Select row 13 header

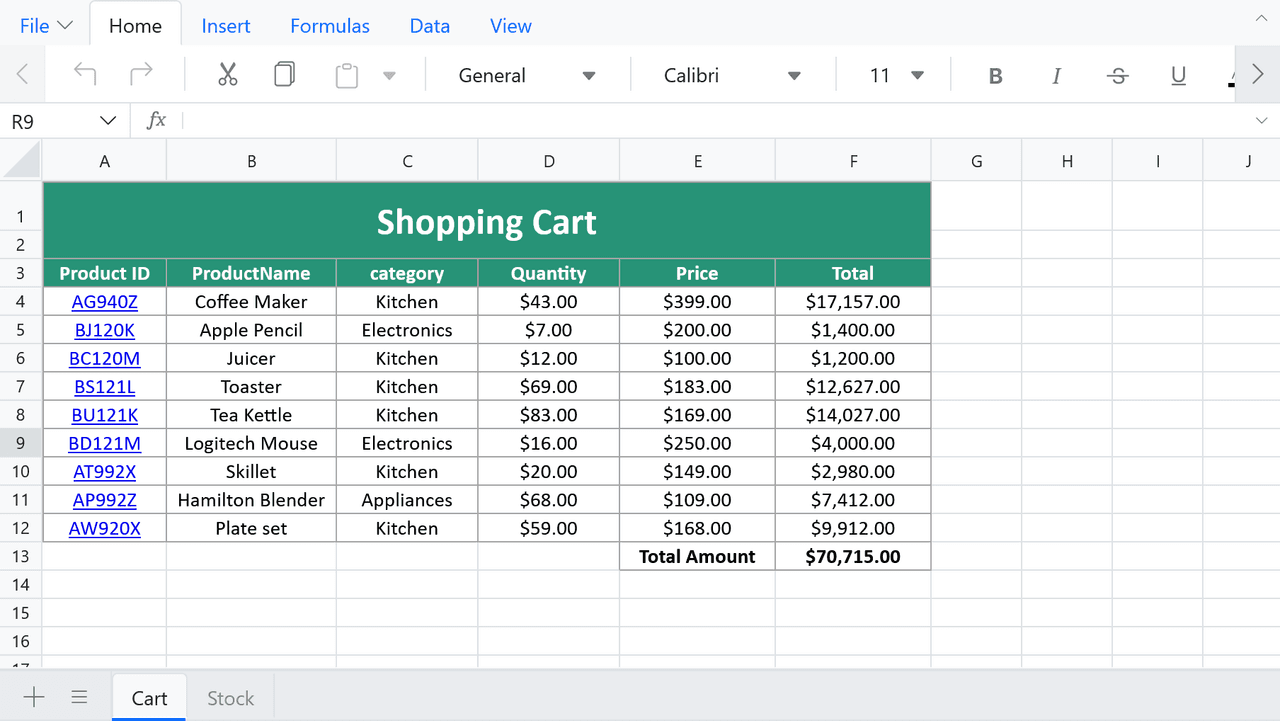coord(21,556)
